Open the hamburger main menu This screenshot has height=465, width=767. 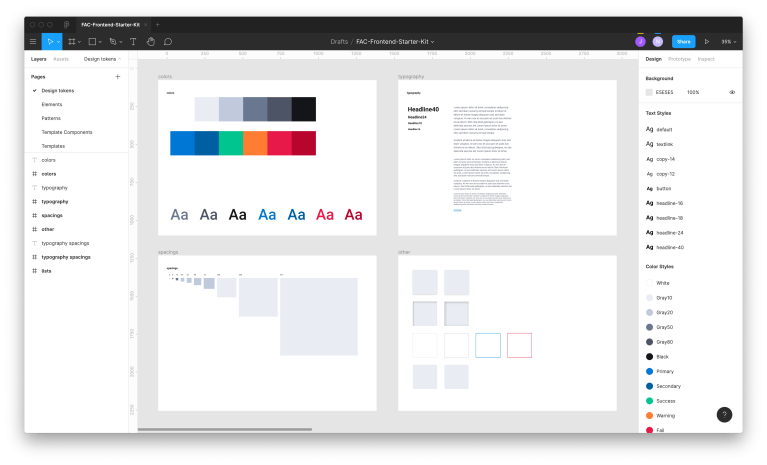[33, 42]
